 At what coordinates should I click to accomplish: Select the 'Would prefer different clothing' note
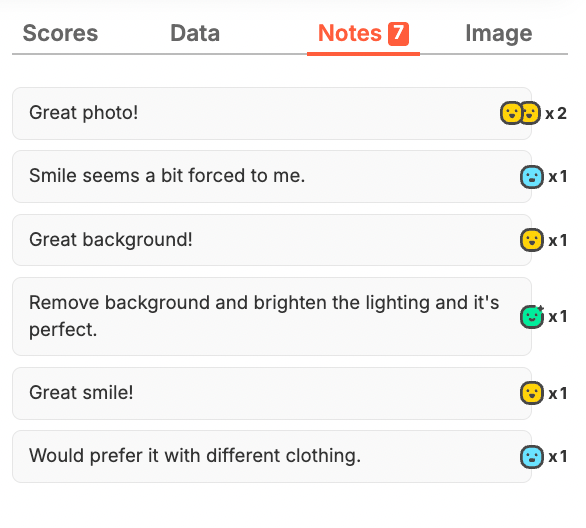tap(272, 457)
